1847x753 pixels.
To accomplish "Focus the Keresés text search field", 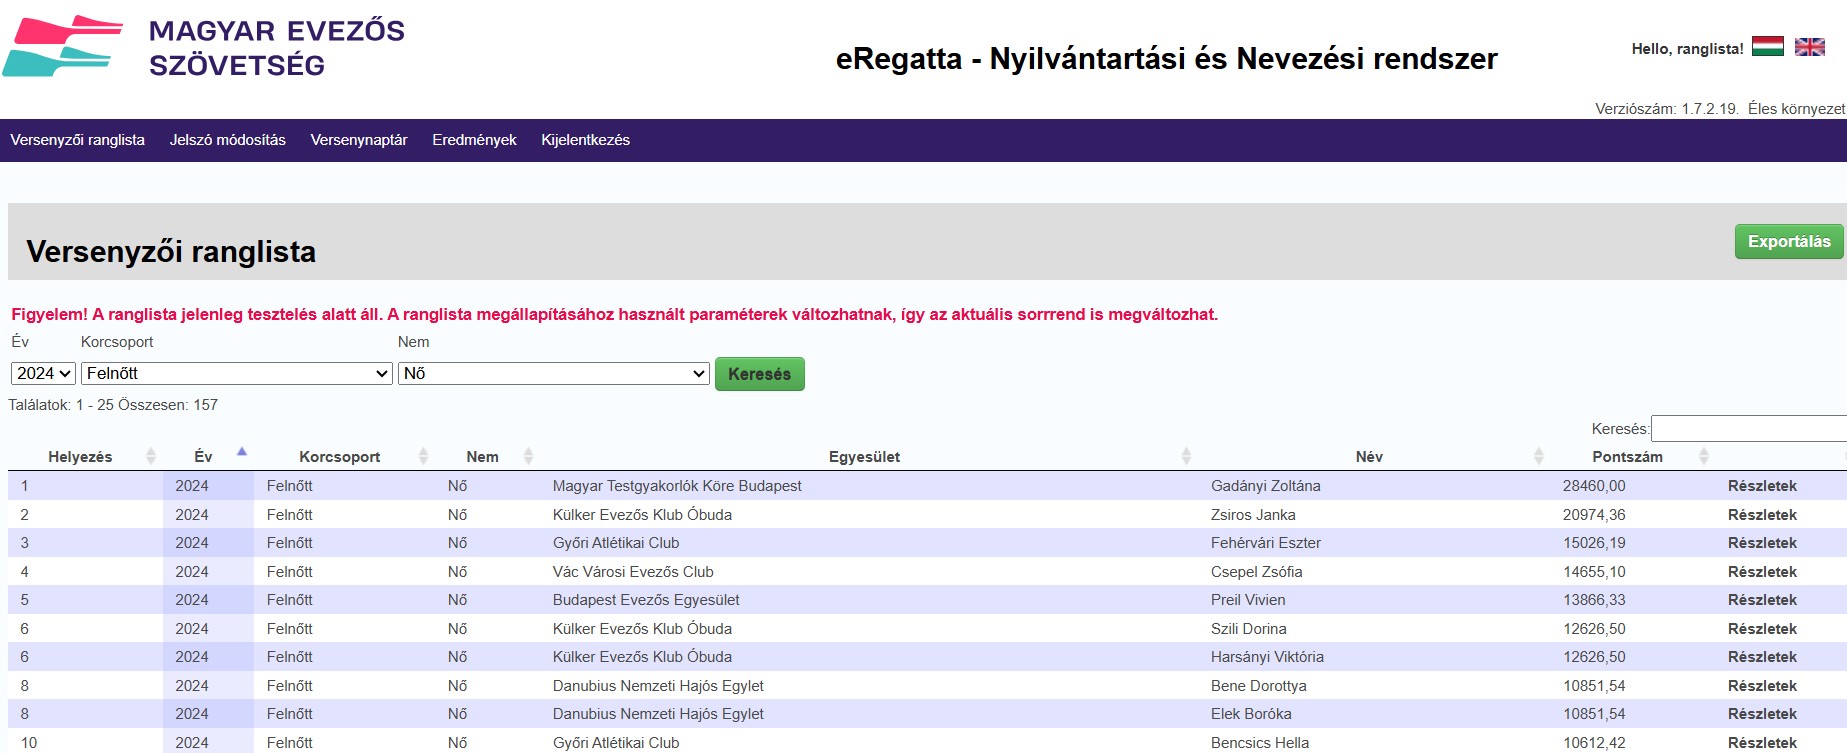I will pos(1748,429).
